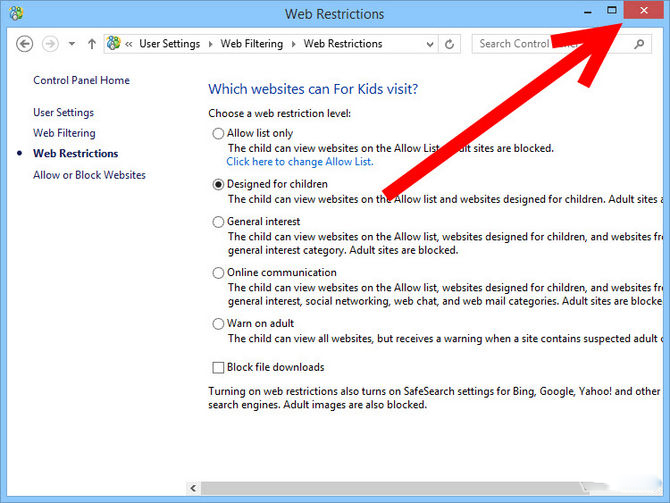Open Web Filtering in the address bar
Screen dimensions: 670x503
[x=252, y=44]
